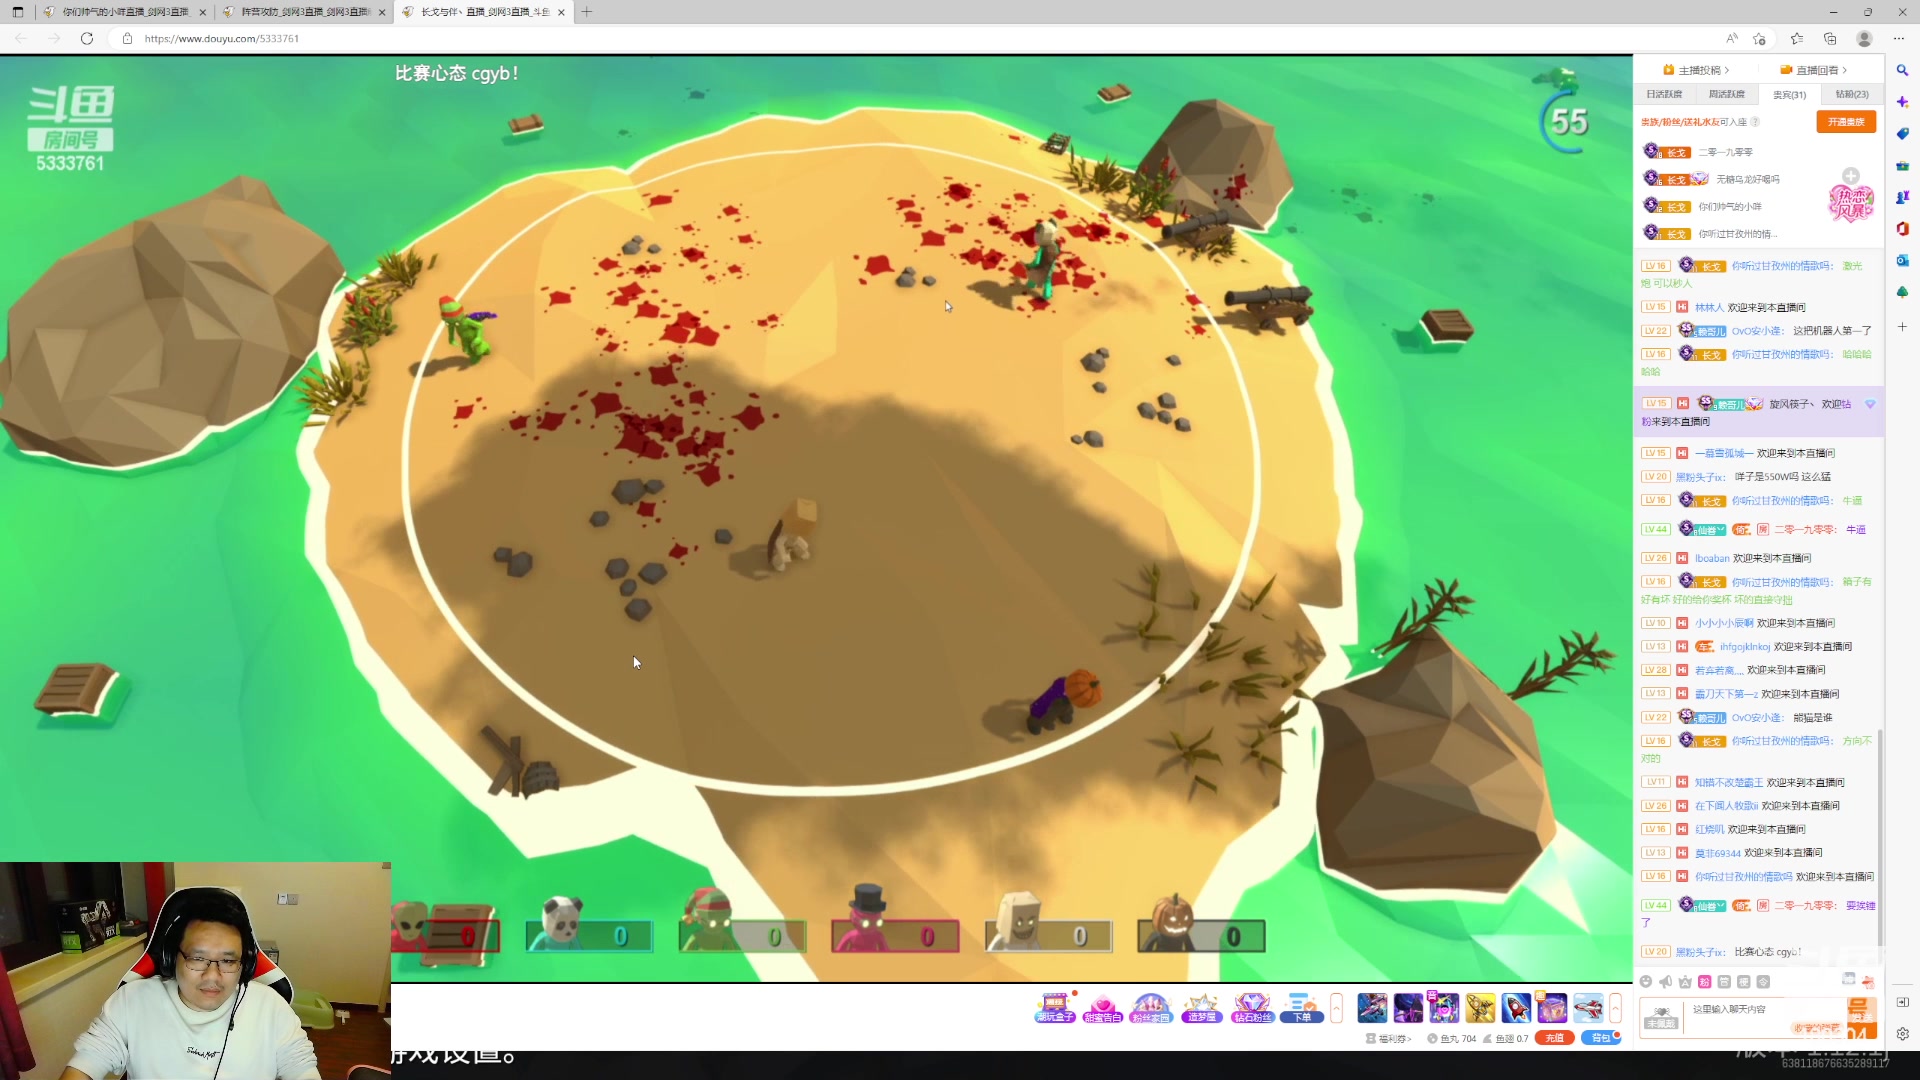Viewport: 1920px width, 1080px height.
Task: Open Edge sidebar settings gear
Action: coord(1902,1034)
